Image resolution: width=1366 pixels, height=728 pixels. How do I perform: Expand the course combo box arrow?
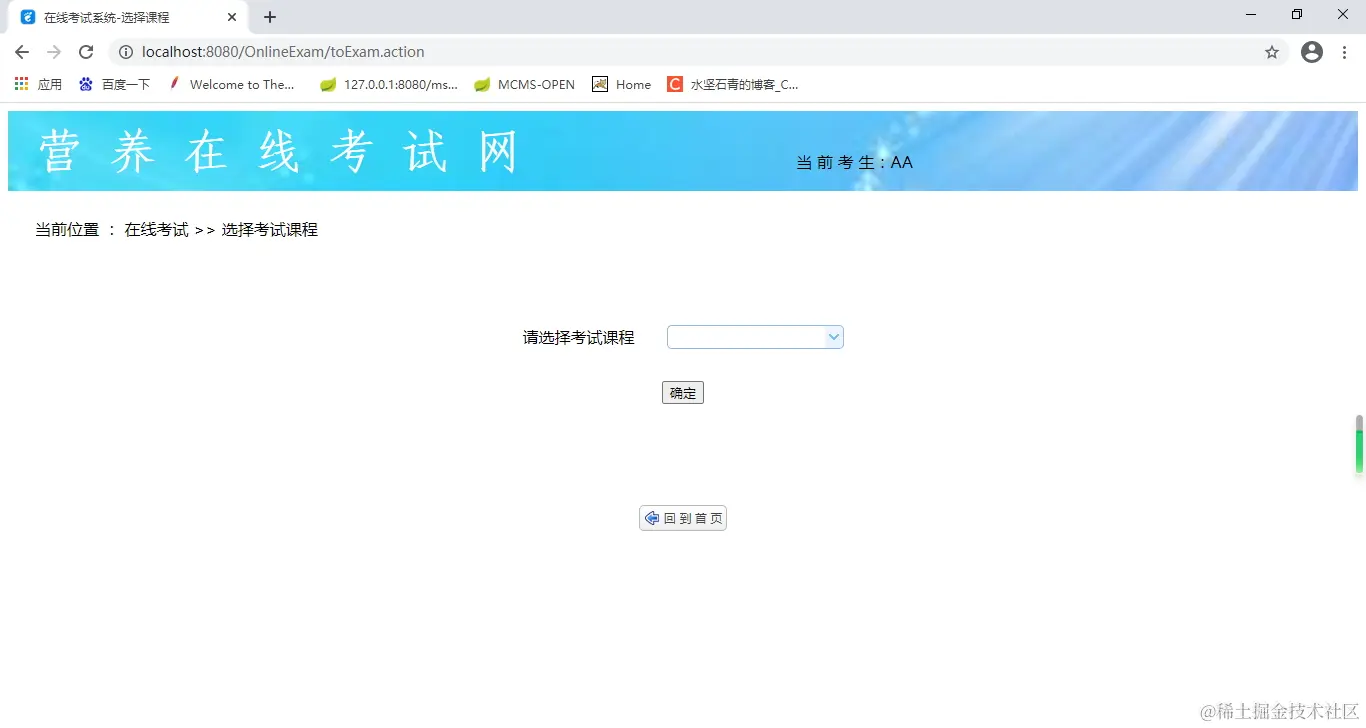point(833,337)
